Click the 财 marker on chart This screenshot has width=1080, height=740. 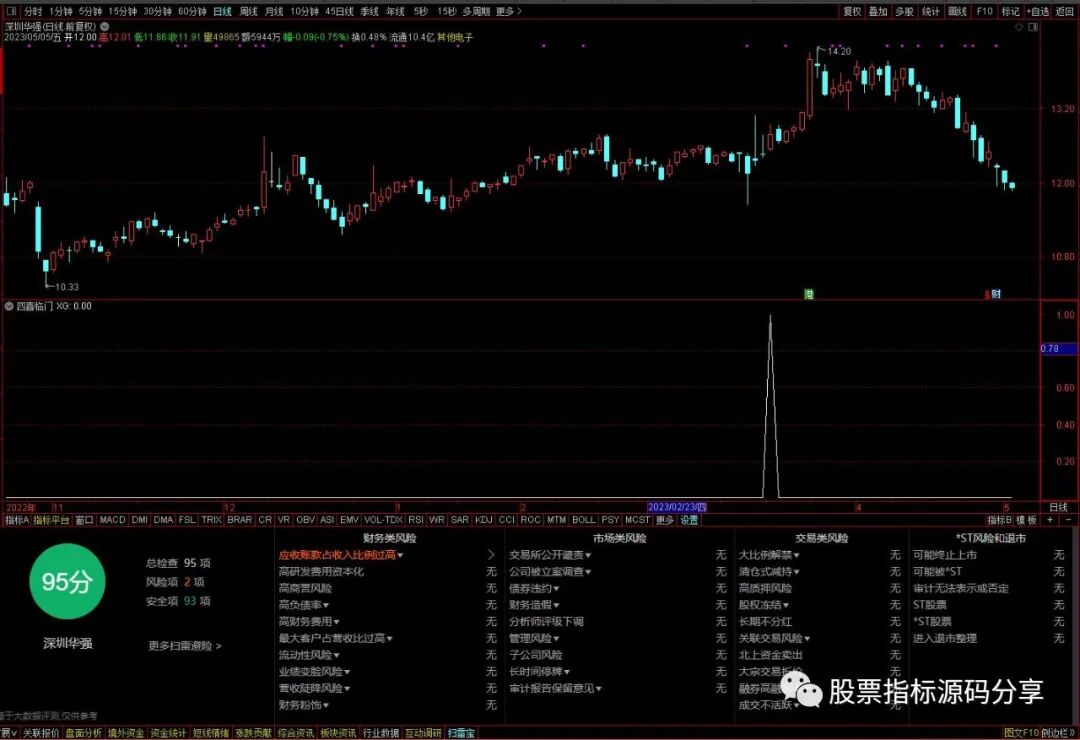996,294
